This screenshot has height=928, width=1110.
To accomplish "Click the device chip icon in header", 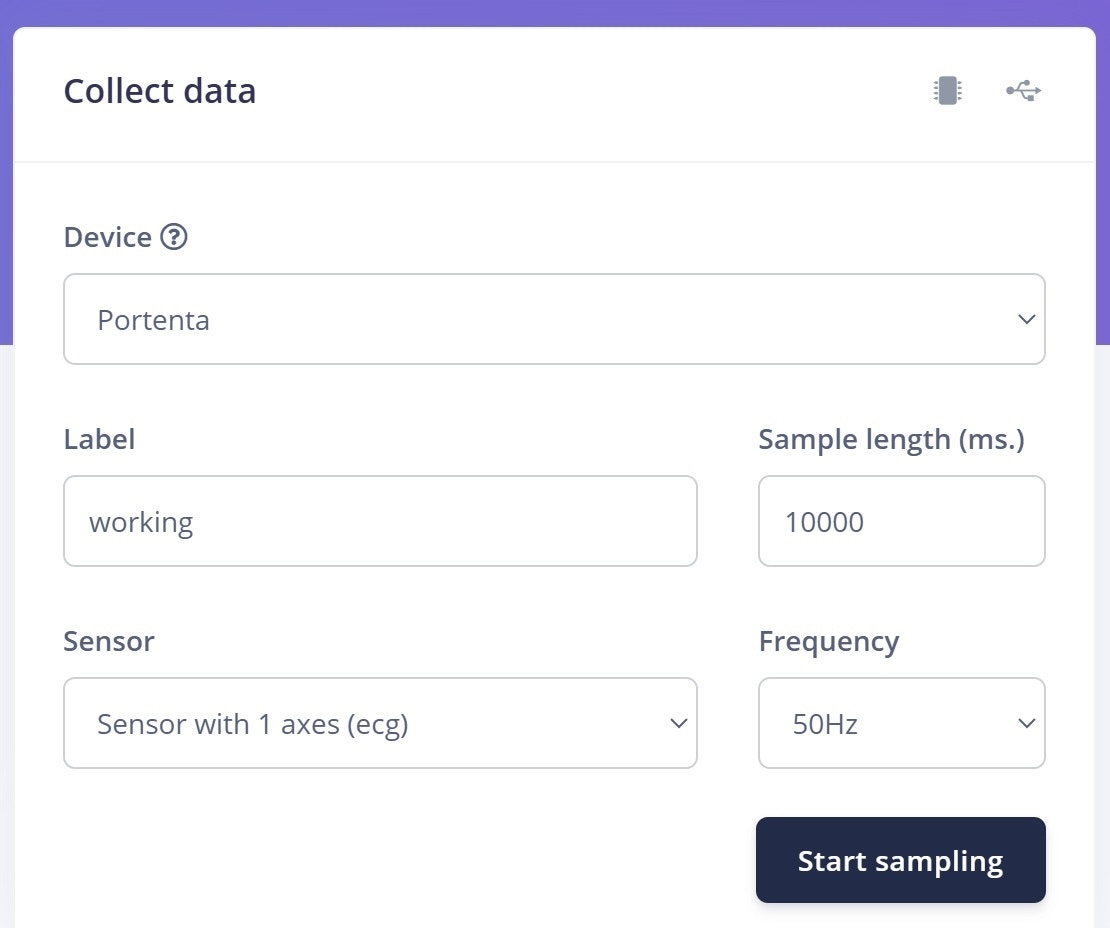I will (947, 91).
